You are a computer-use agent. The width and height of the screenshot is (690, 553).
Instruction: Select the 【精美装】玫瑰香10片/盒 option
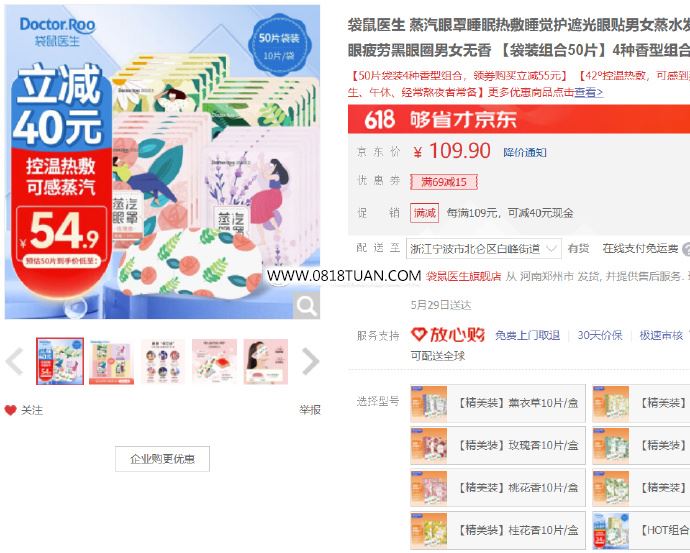coord(498,445)
